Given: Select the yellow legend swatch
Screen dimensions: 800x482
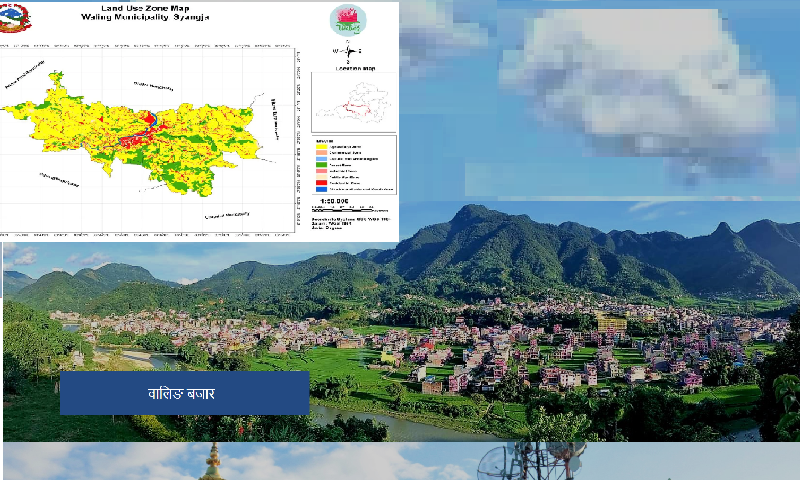Looking at the screenshot, I should click(321, 146).
